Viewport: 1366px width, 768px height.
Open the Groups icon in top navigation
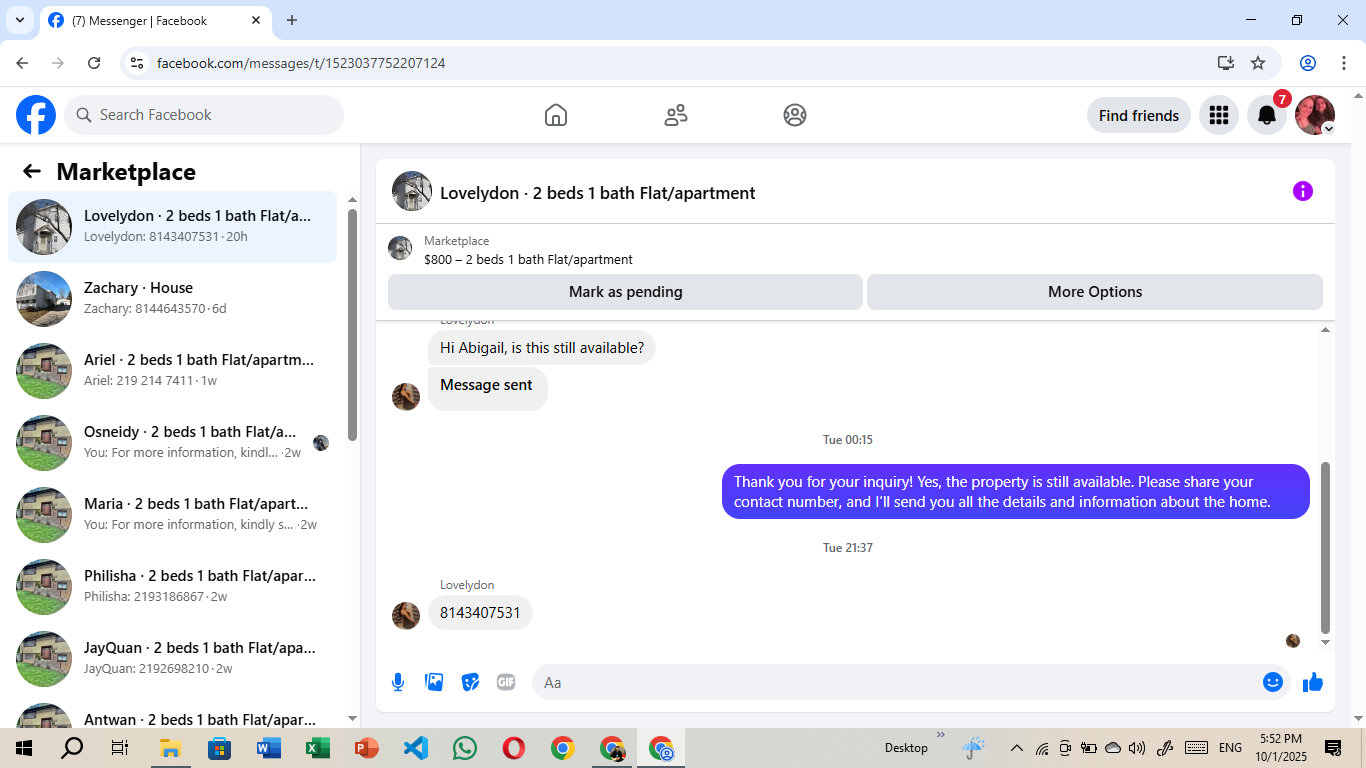click(x=795, y=115)
